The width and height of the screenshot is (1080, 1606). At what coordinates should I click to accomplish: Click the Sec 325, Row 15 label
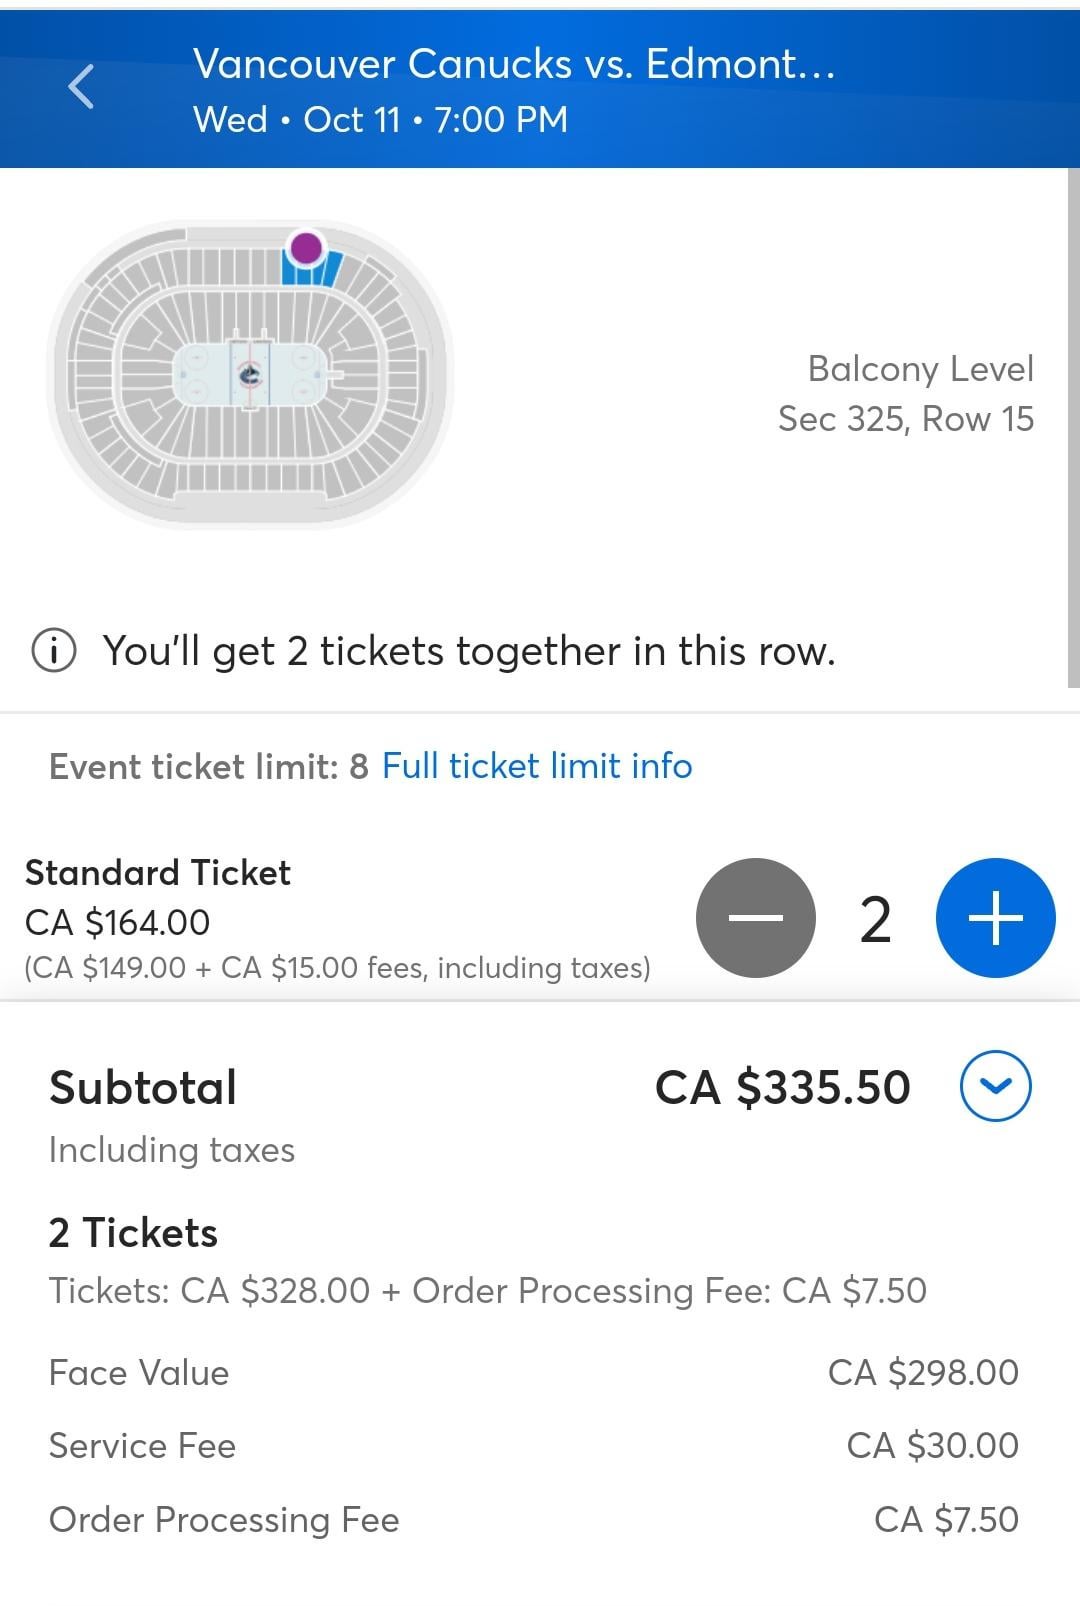click(x=905, y=419)
